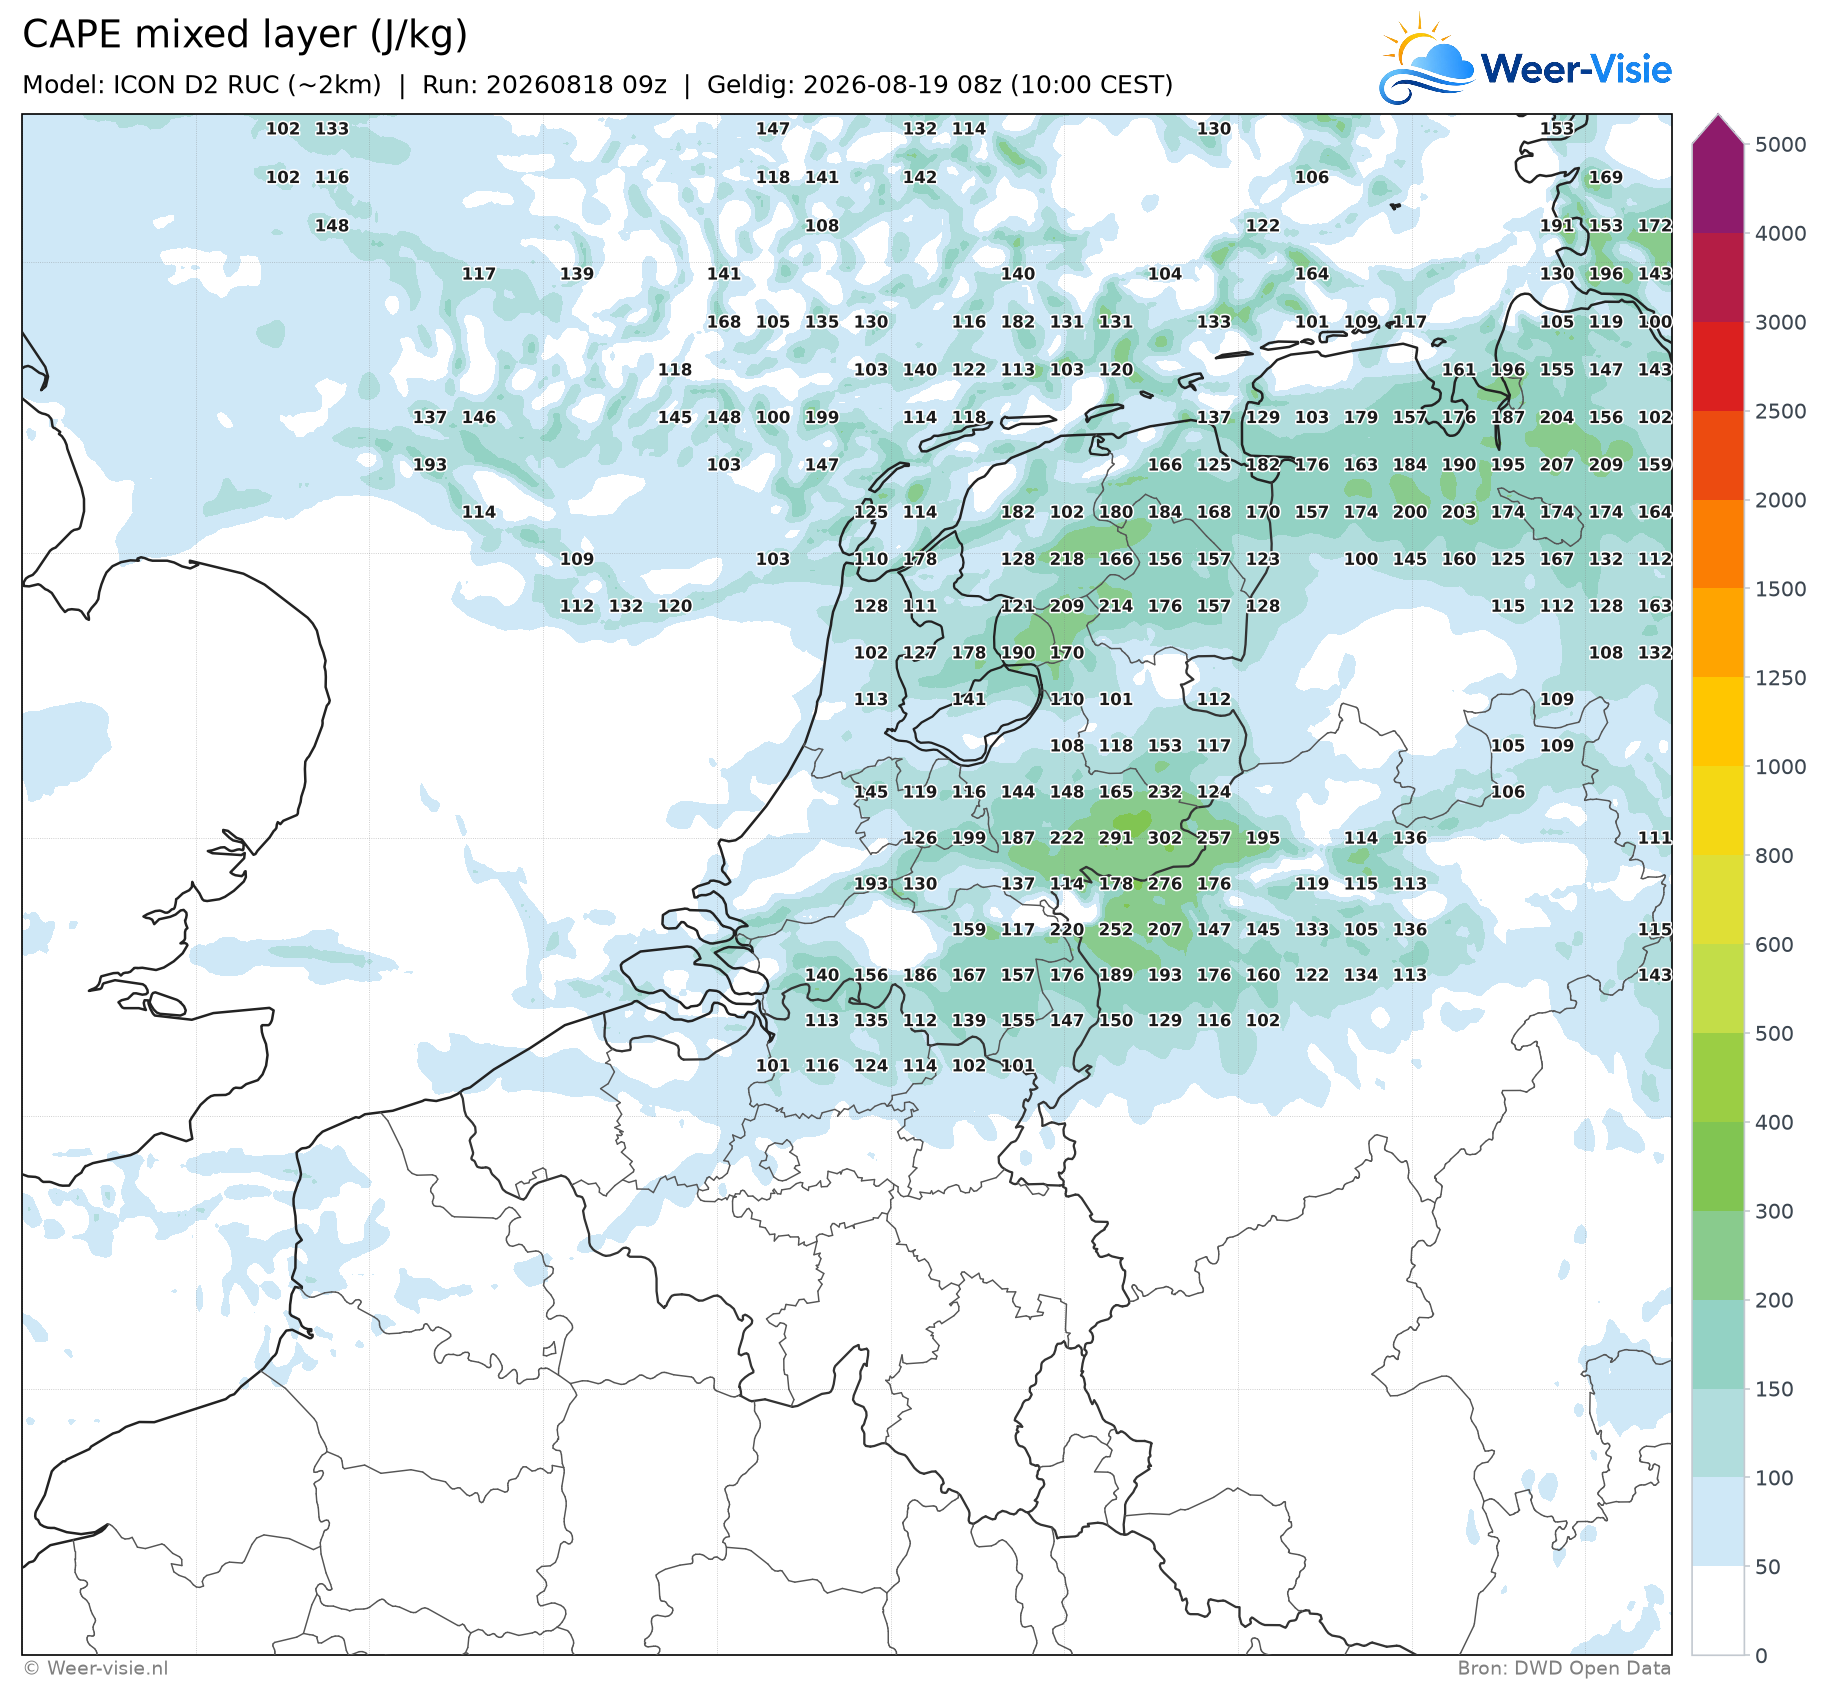Click the 232 CAPE value on the map

[x=1165, y=792]
